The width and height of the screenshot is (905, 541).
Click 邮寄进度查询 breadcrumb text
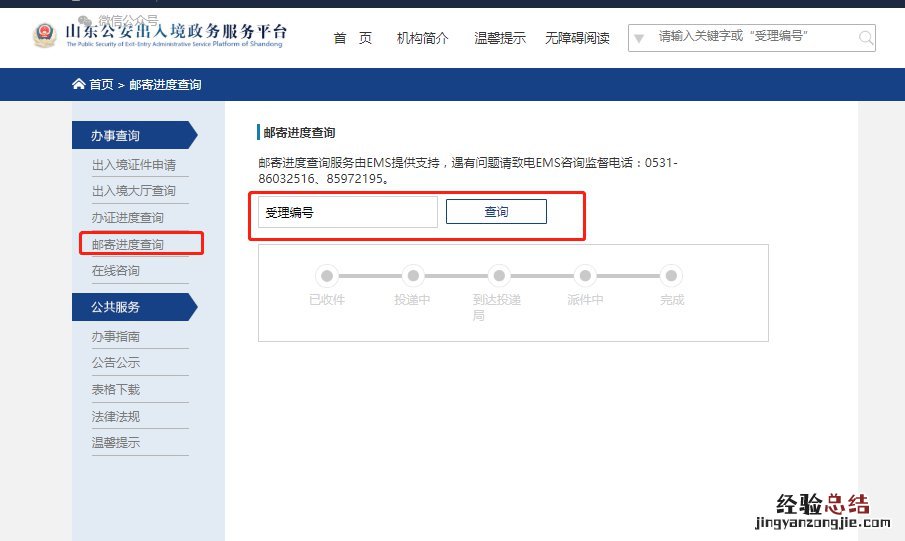(x=165, y=85)
